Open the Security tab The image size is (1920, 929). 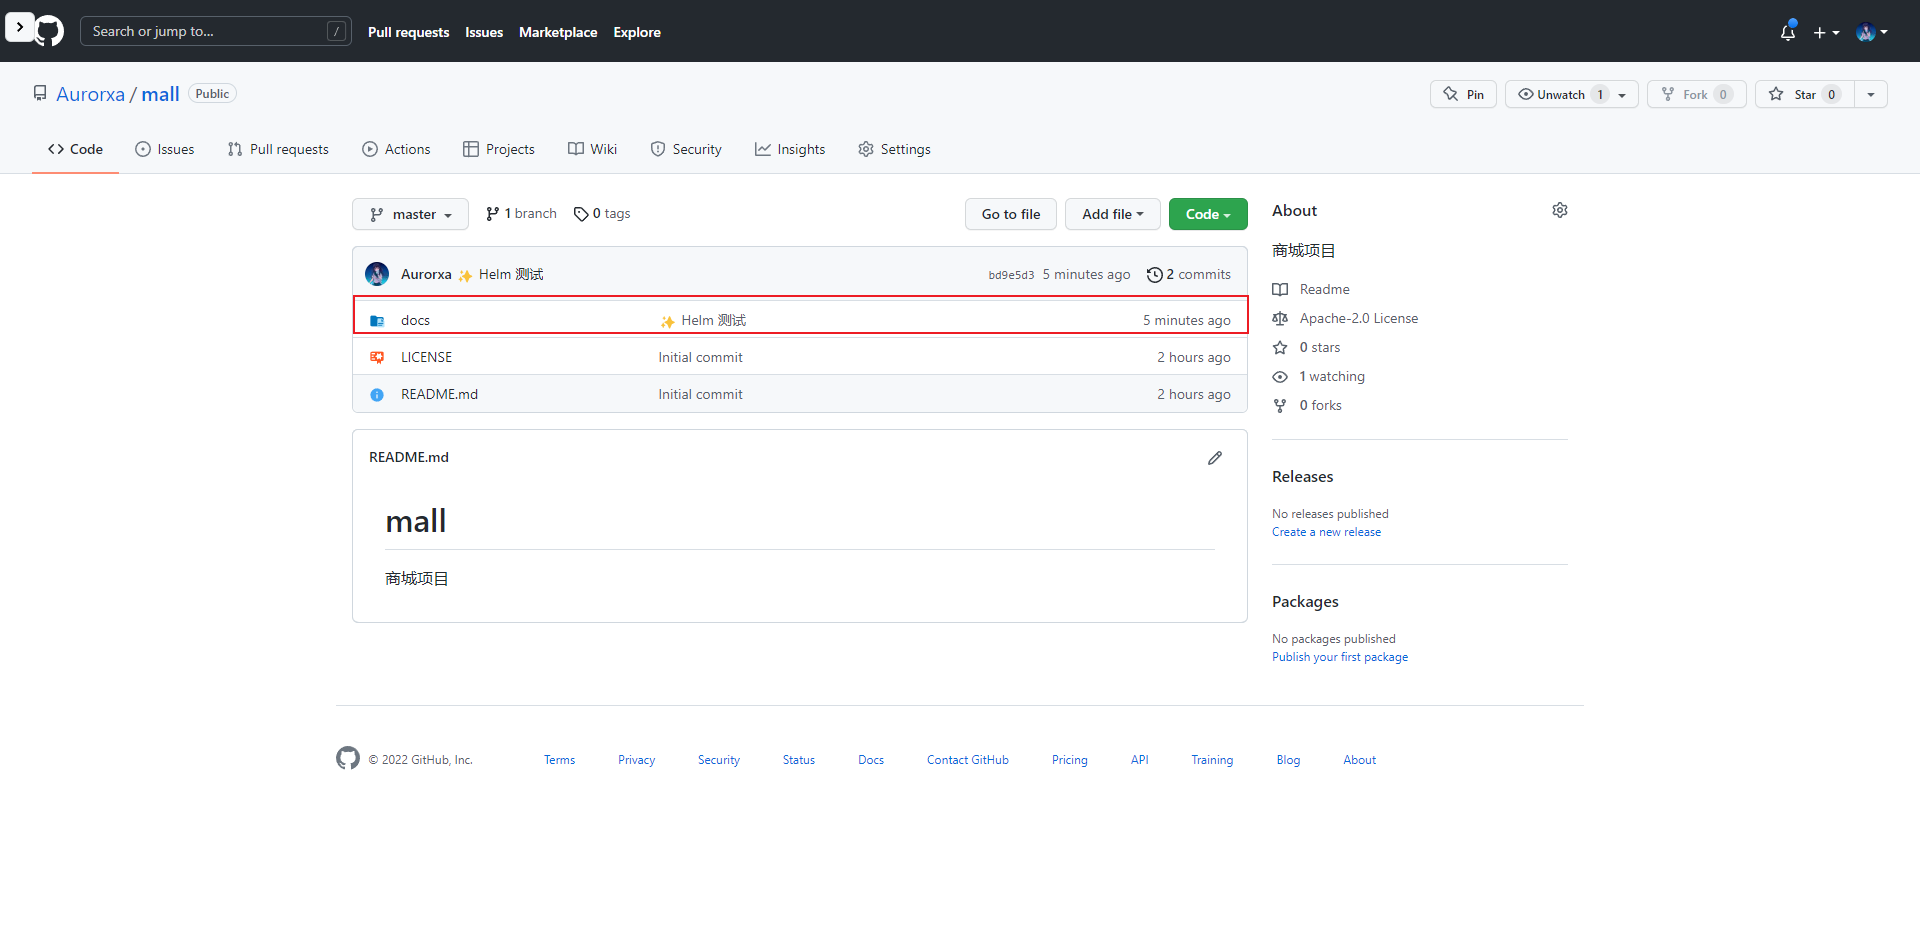pyautogui.click(x=686, y=149)
